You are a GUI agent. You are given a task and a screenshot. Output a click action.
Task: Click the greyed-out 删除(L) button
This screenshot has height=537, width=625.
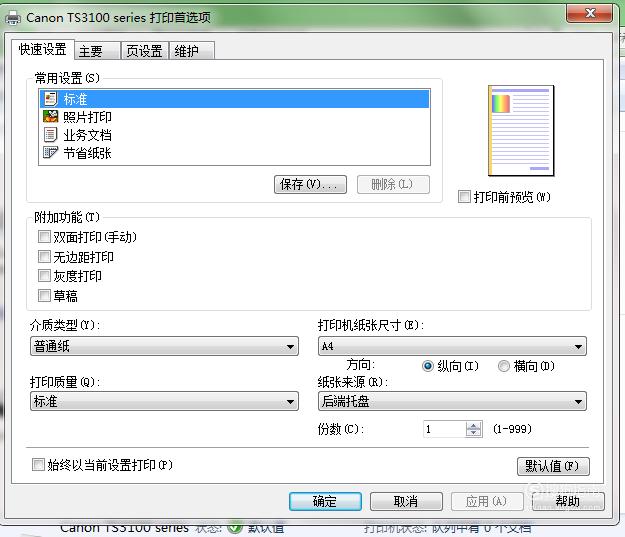(393, 185)
